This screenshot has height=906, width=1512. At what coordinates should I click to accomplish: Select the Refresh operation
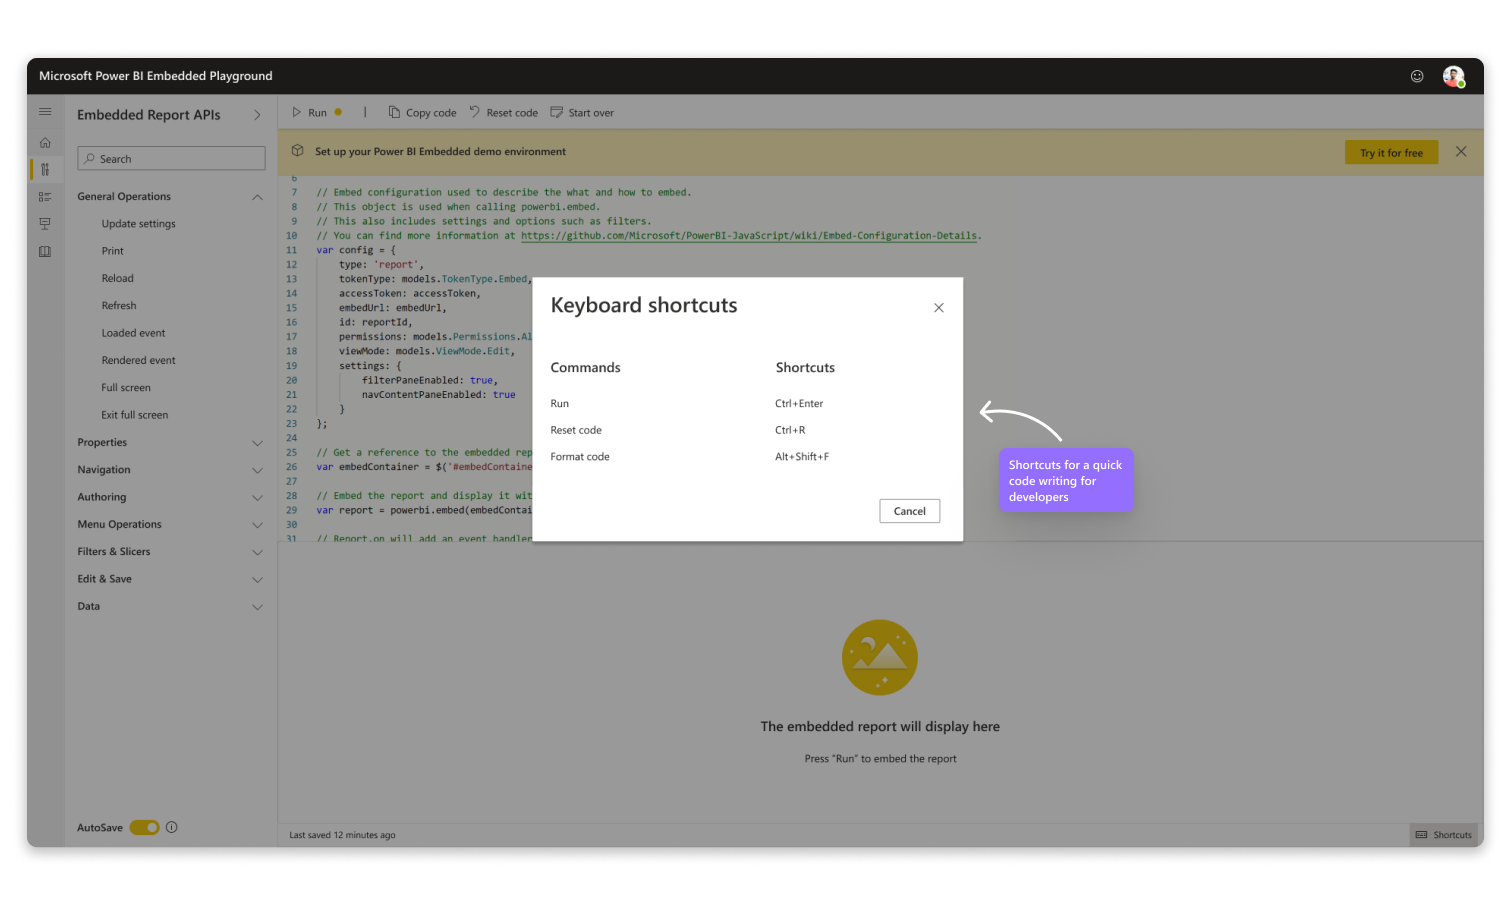[119, 306]
